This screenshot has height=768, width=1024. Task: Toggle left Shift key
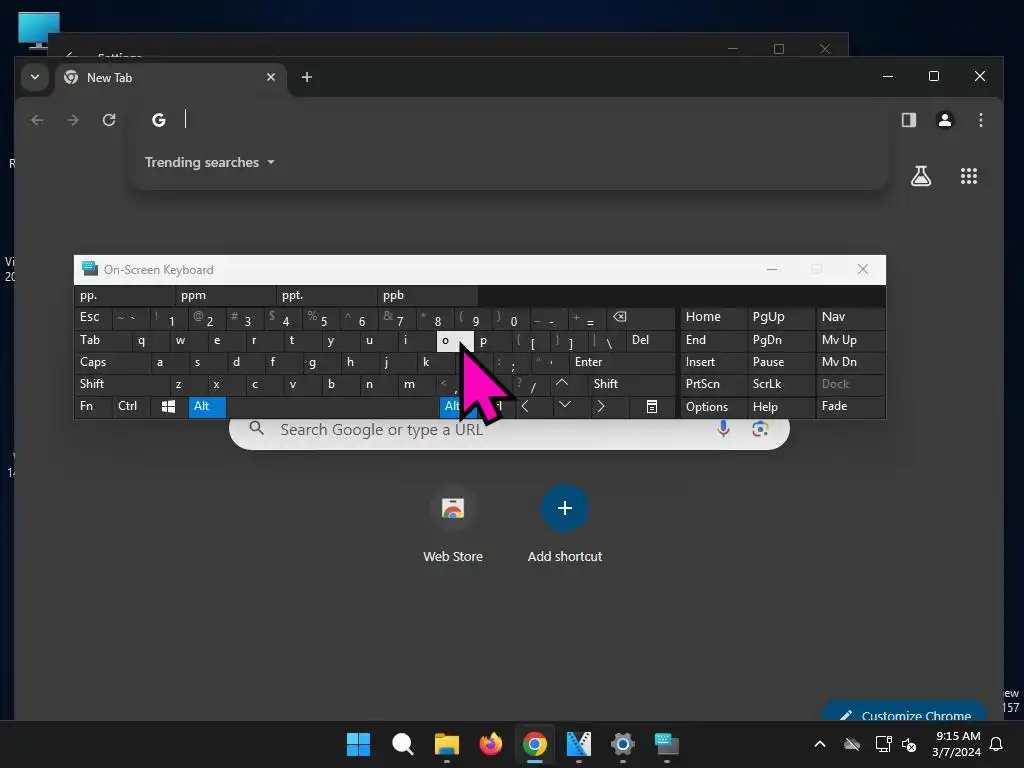coord(122,384)
